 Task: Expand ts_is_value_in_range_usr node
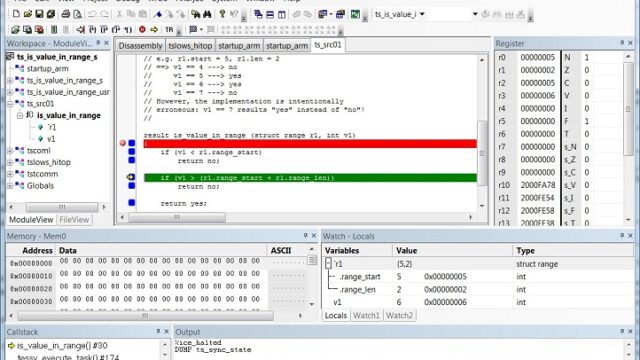(x=10, y=92)
